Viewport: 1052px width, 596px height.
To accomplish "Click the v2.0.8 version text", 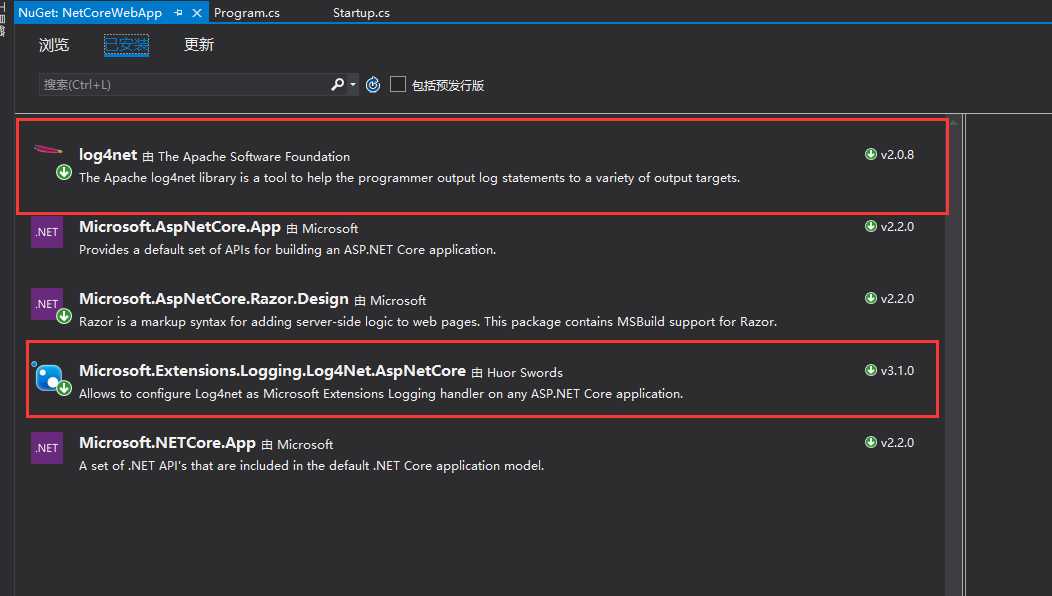I will coord(897,154).
